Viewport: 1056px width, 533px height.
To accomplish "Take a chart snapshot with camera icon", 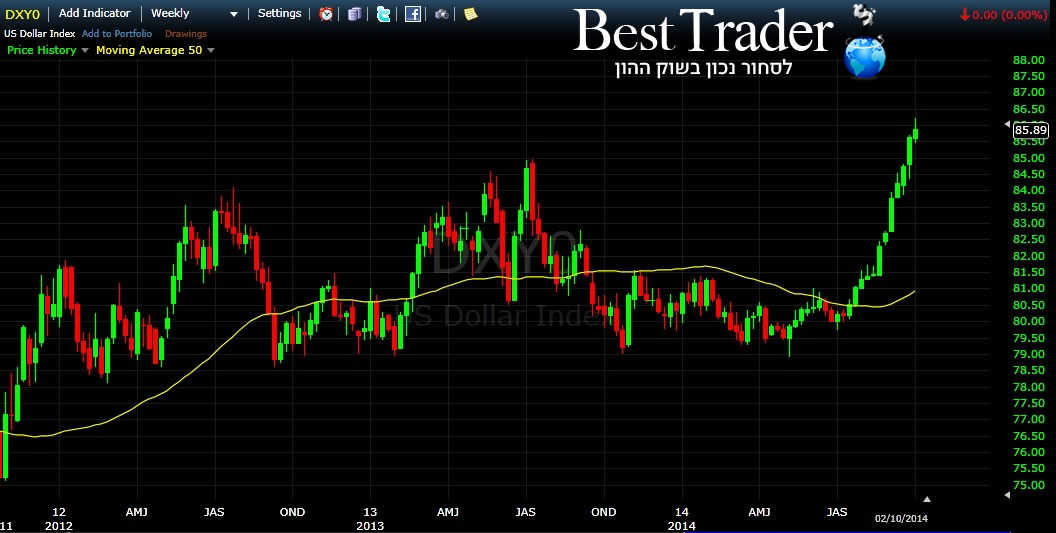I will click(x=441, y=14).
